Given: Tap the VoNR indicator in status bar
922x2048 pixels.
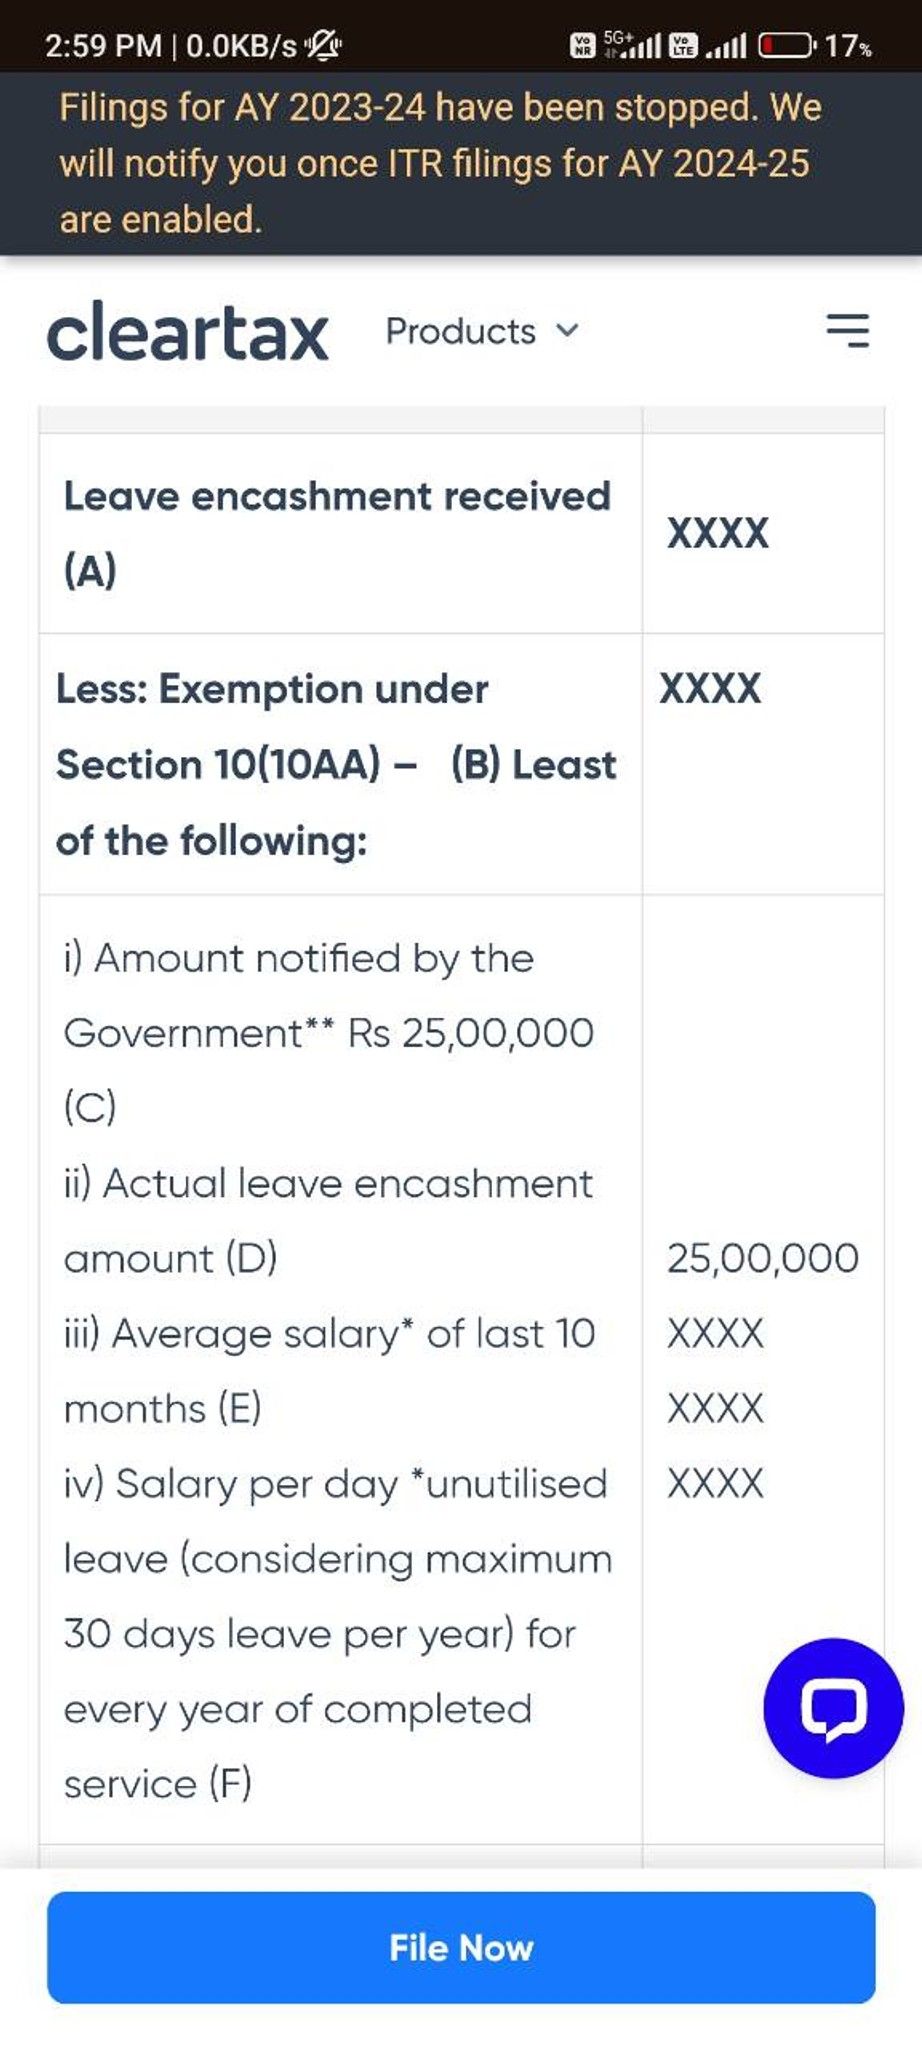Looking at the screenshot, I should click(585, 43).
